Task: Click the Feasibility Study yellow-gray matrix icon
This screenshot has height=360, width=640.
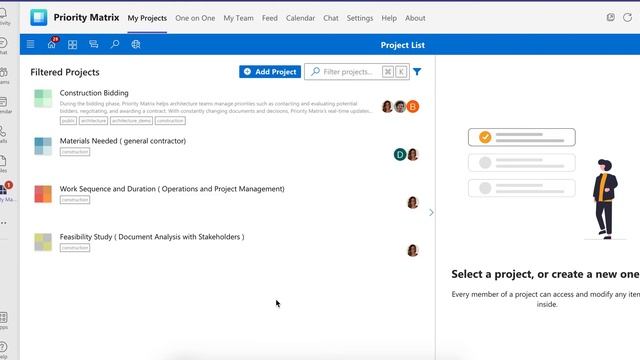Action: [x=43, y=242]
